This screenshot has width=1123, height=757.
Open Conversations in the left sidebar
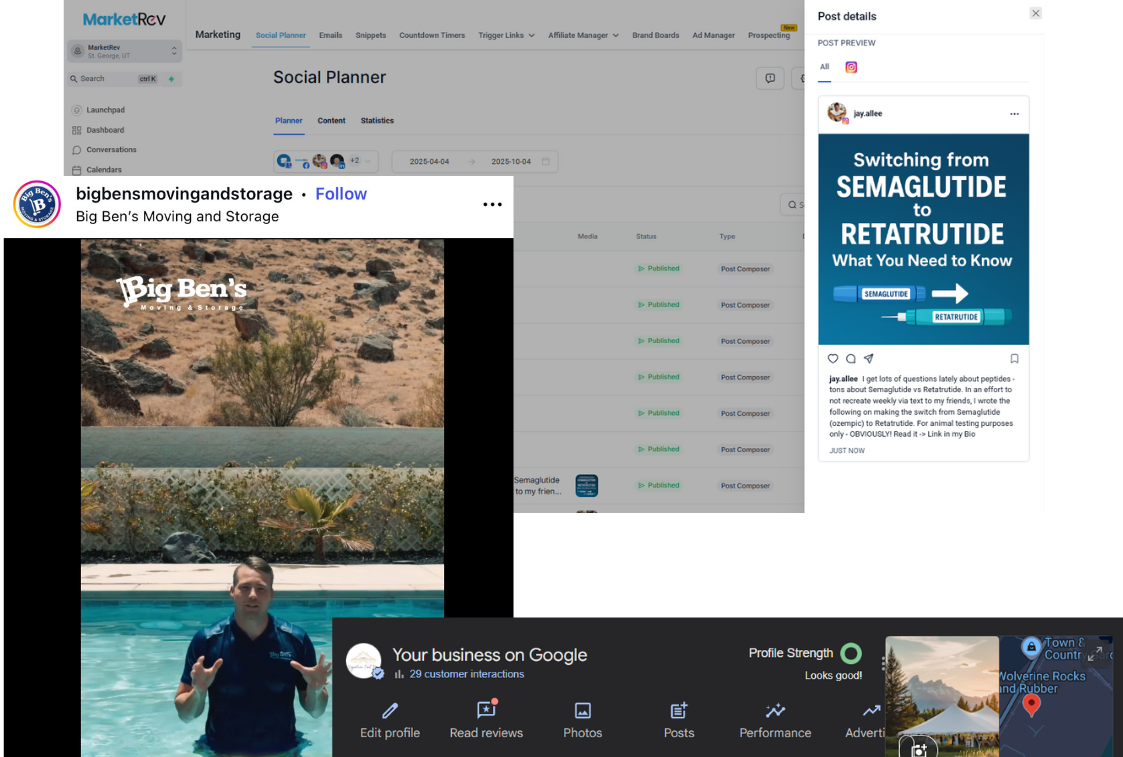(111, 150)
